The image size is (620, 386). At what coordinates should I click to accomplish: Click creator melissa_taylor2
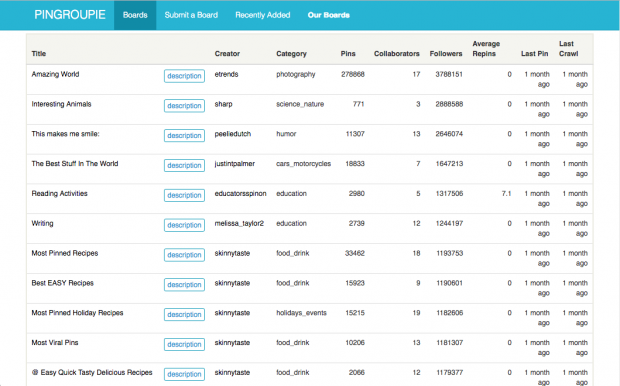(239, 223)
